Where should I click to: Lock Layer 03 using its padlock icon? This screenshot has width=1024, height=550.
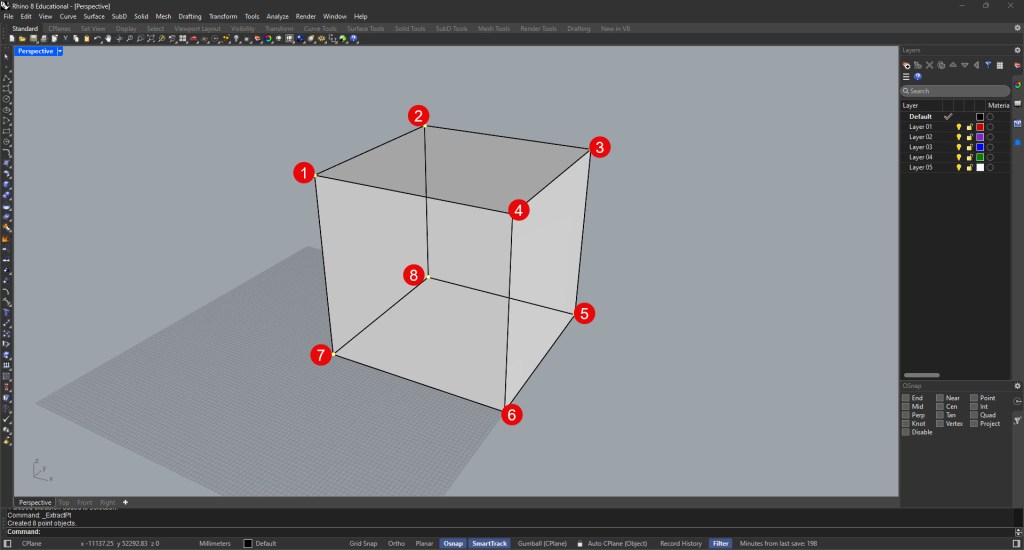pyautogui.click(x=969, y=147)
